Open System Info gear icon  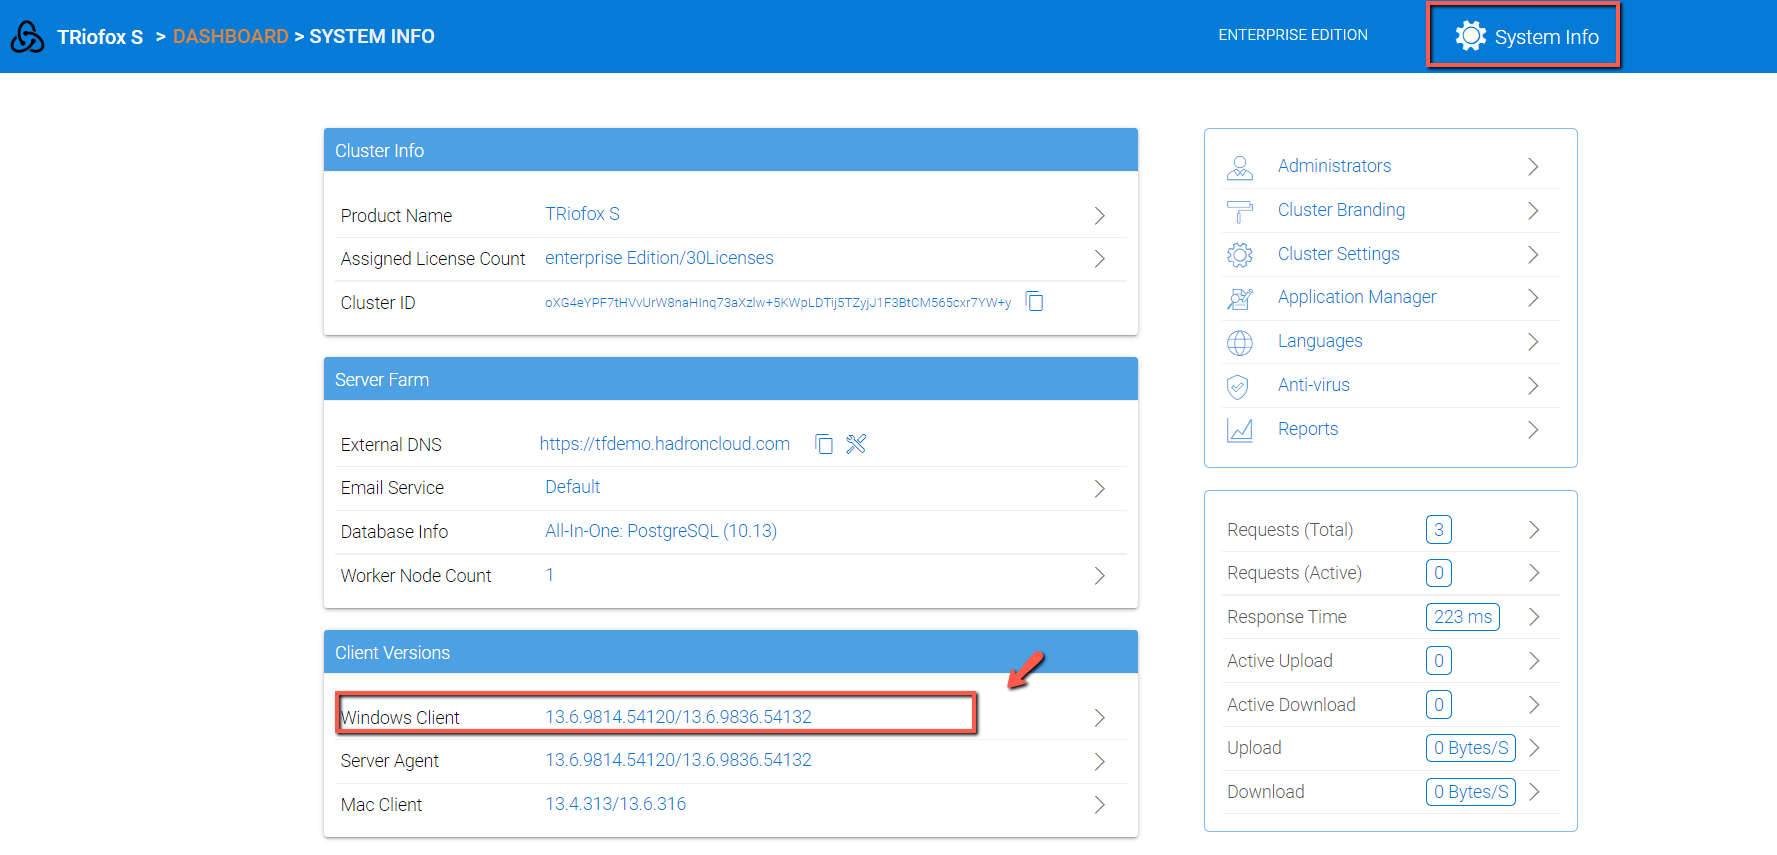tap(1470, 36)
